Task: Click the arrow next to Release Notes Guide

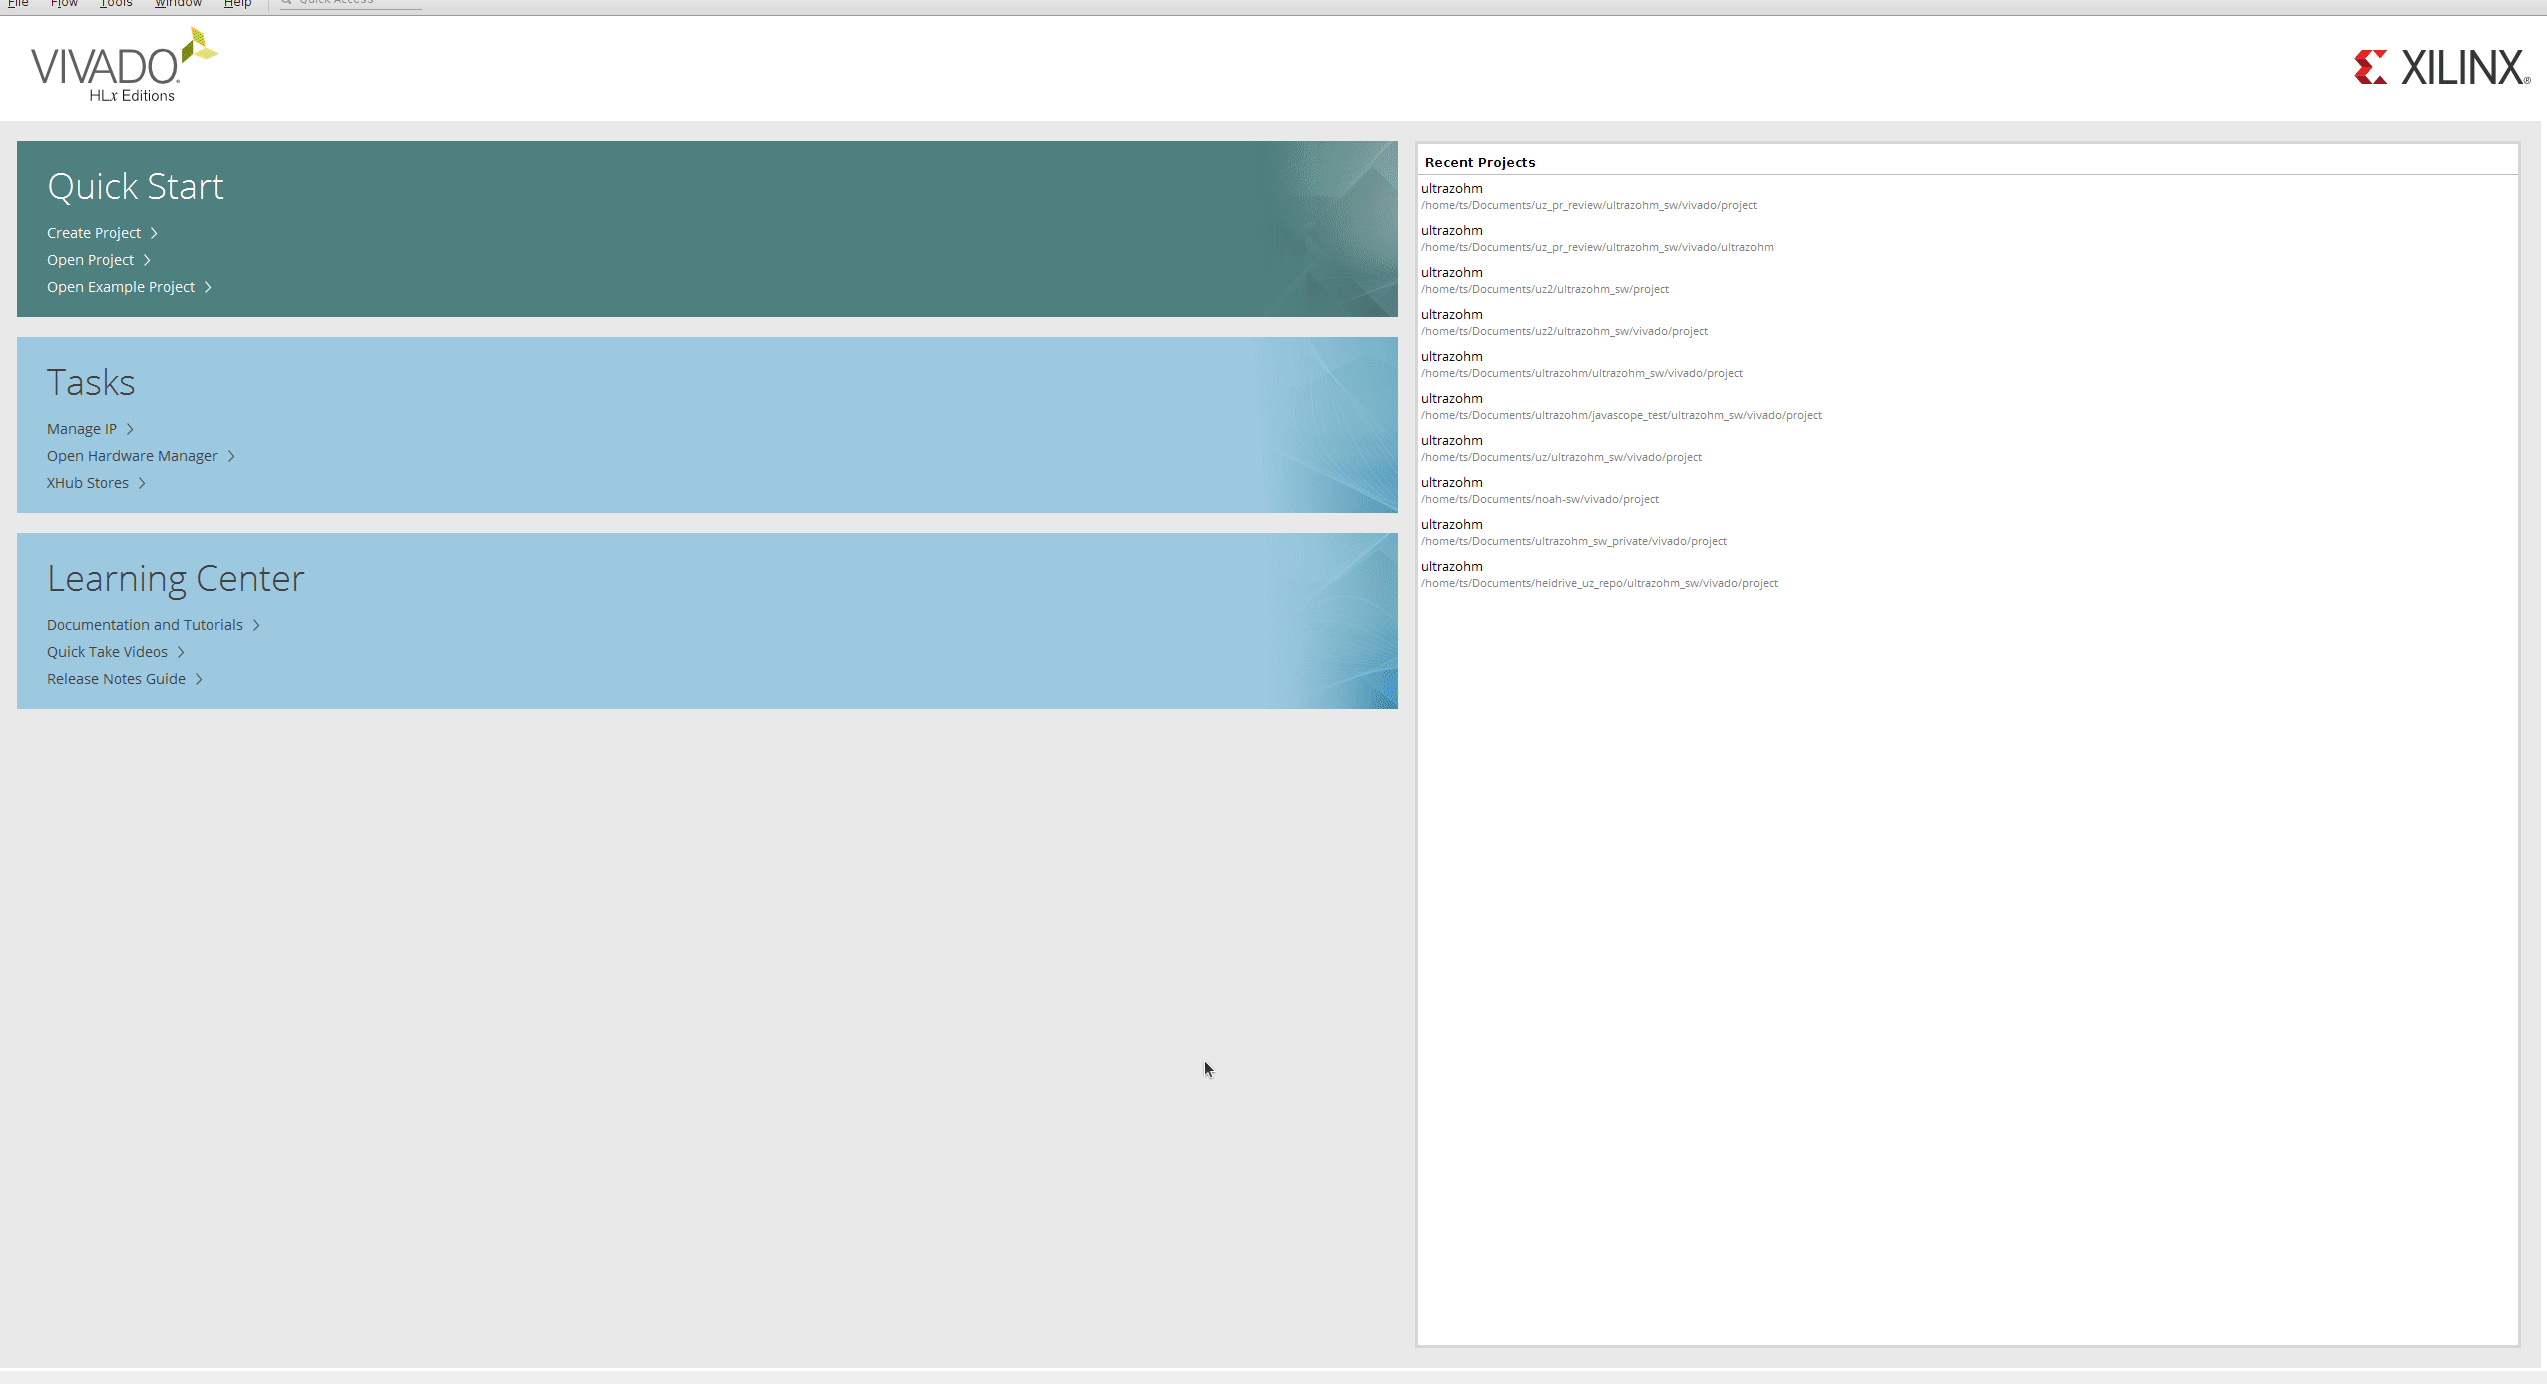Action: click(x=197, y=678)
